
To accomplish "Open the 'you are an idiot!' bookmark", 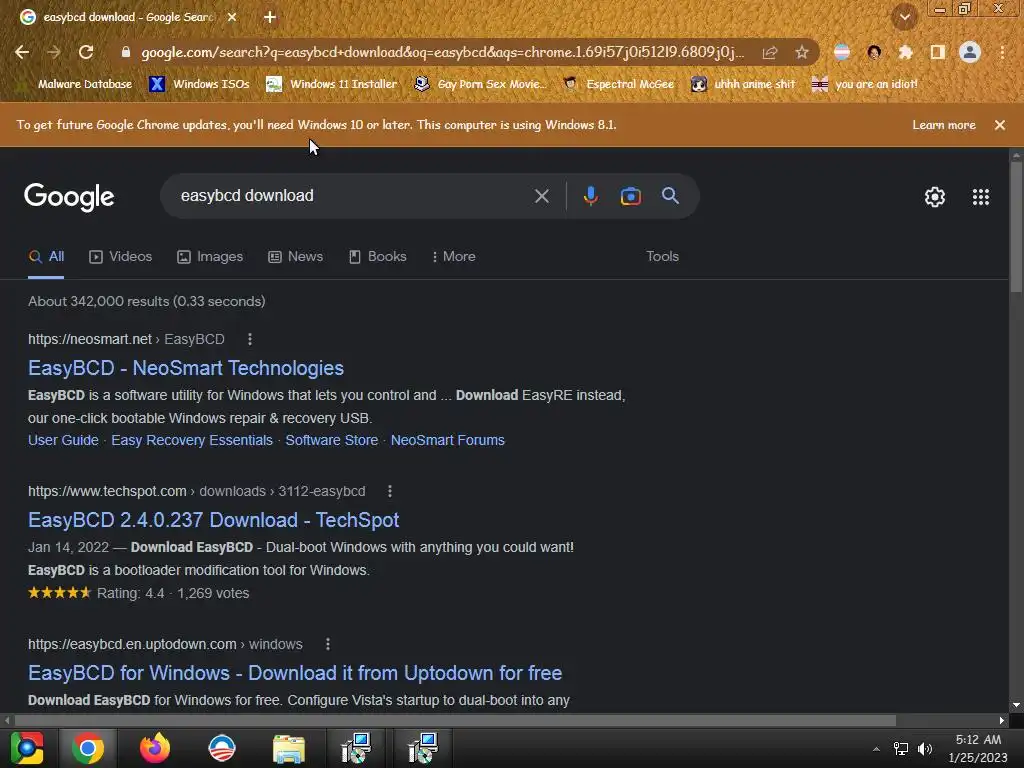I will coord(865,84).
